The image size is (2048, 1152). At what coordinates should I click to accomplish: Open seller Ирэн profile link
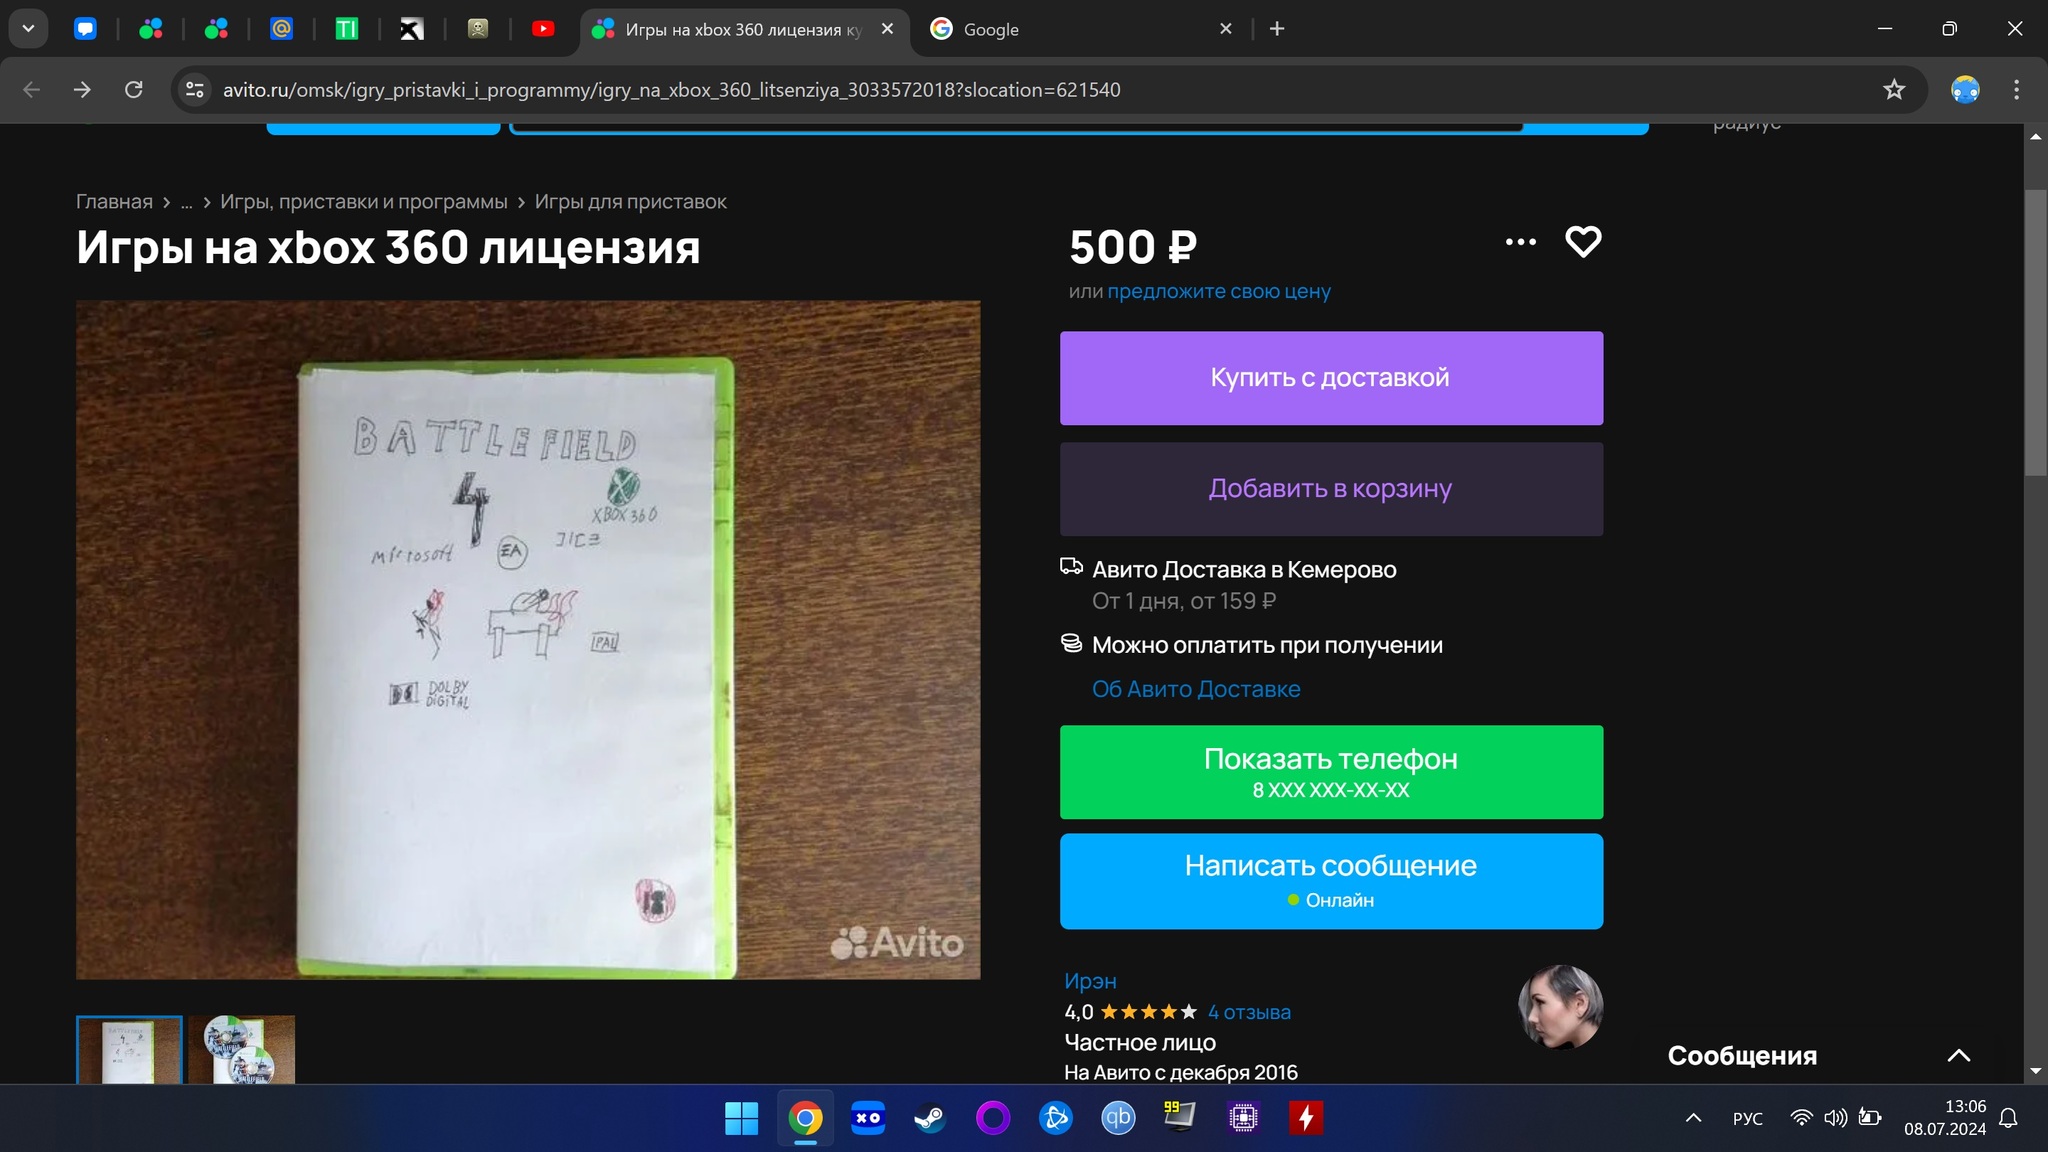click(x=1090, y=981)
